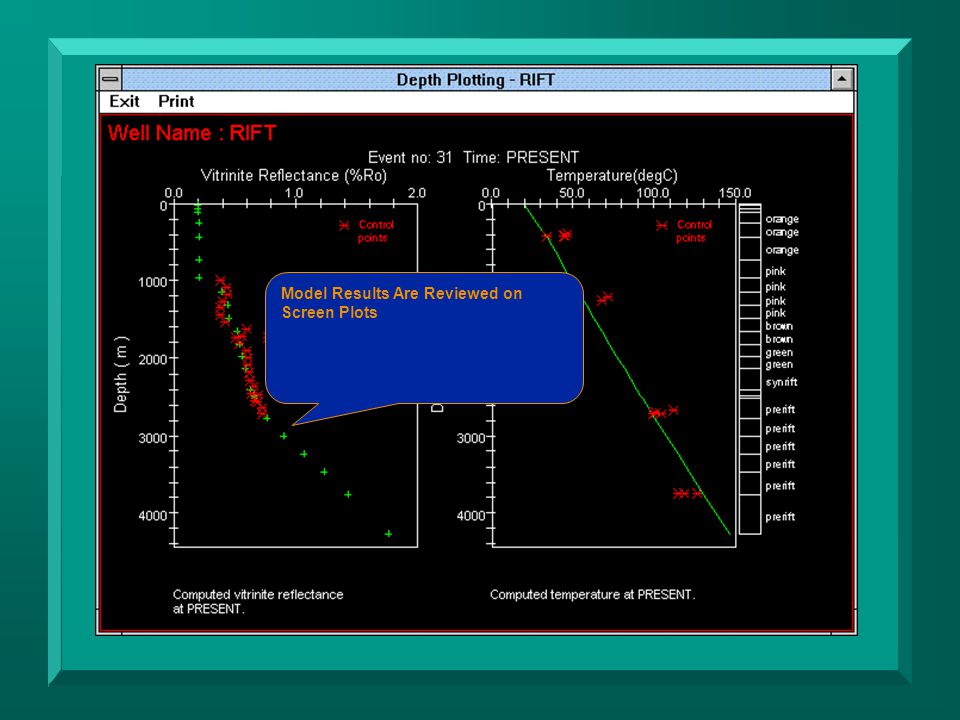The width and height of the screenshot is (960, 720).
Task: Click the 150.0 tick label on temperature axis
Action: [735, 193]
